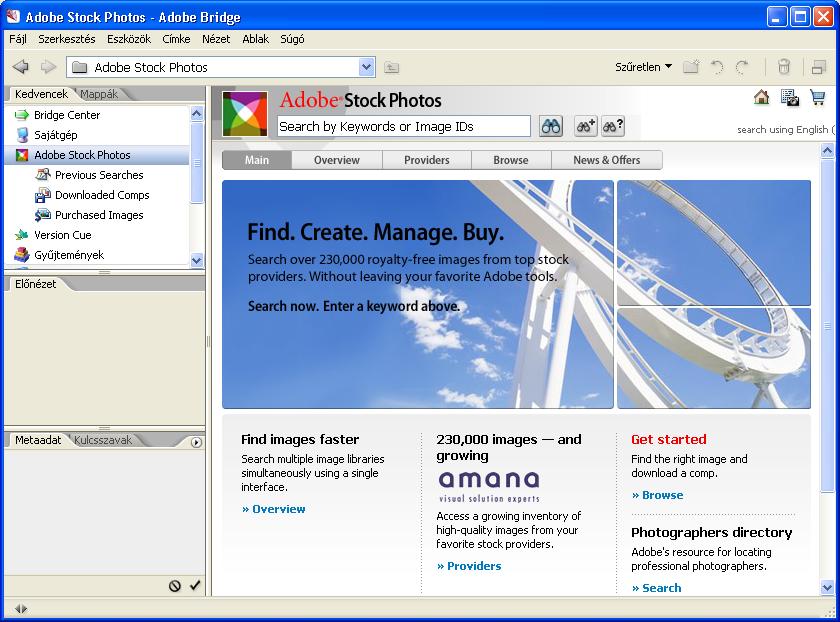Open the Címke menu
The image size is (840, 622).
point(176,39)
